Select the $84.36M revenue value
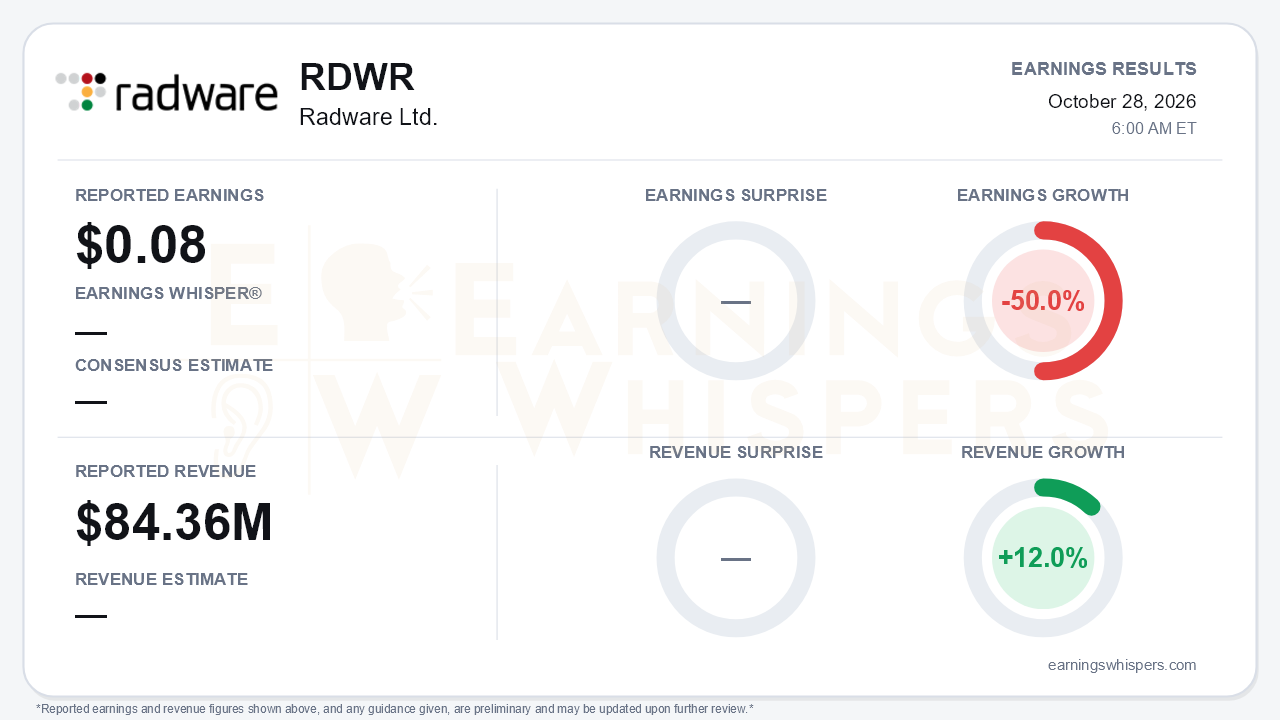 [x=174, y=522]
